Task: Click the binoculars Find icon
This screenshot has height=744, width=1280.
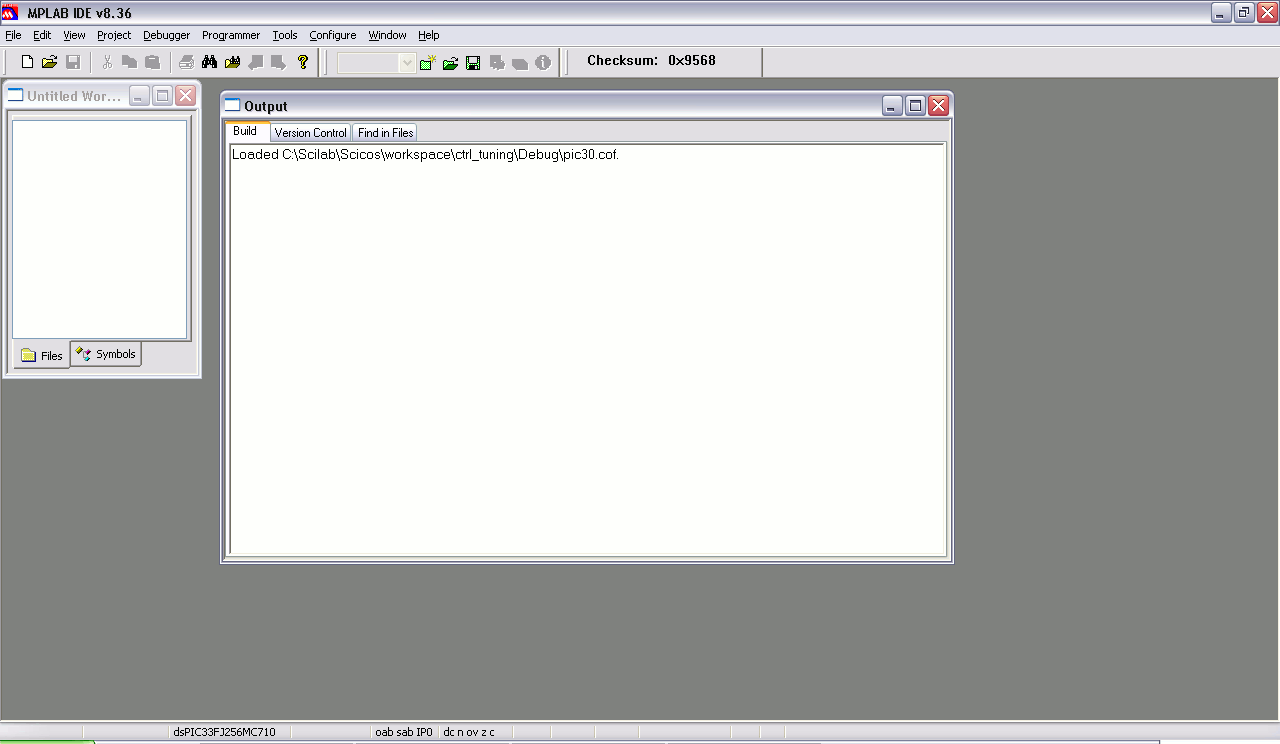Action: point(209,62)
